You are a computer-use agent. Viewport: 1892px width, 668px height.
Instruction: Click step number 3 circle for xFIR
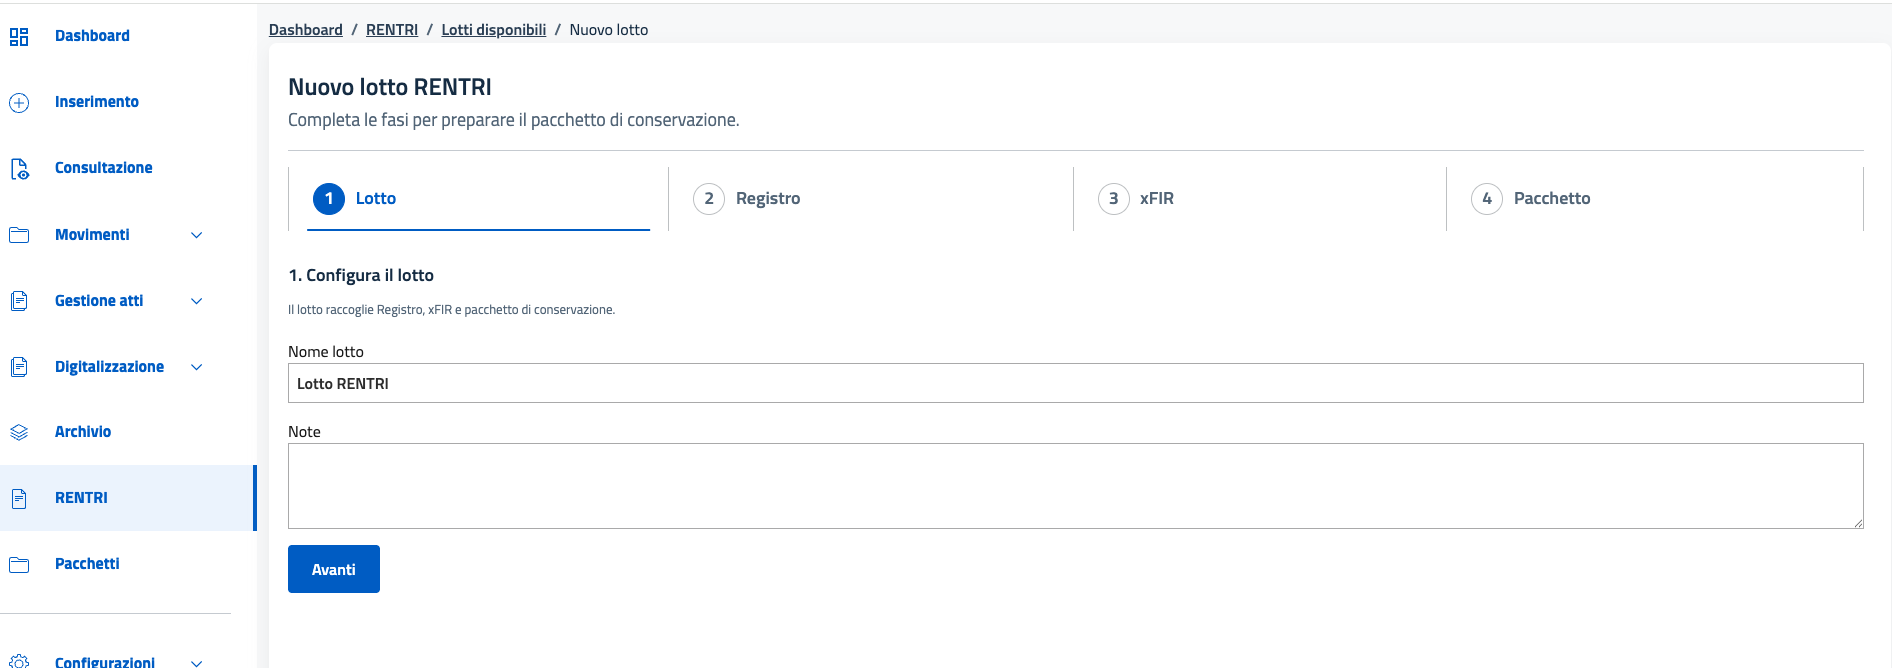point(1114,199)
